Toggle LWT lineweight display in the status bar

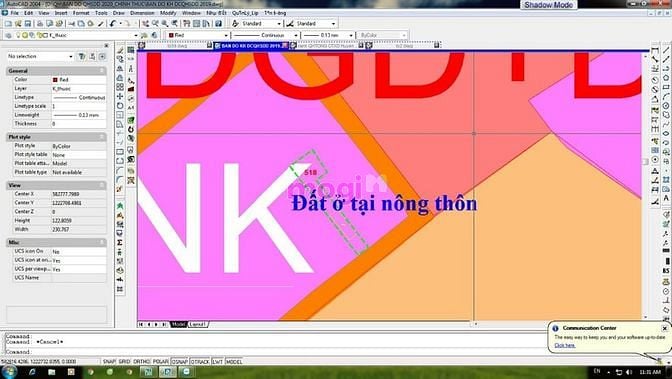(217, 361)
